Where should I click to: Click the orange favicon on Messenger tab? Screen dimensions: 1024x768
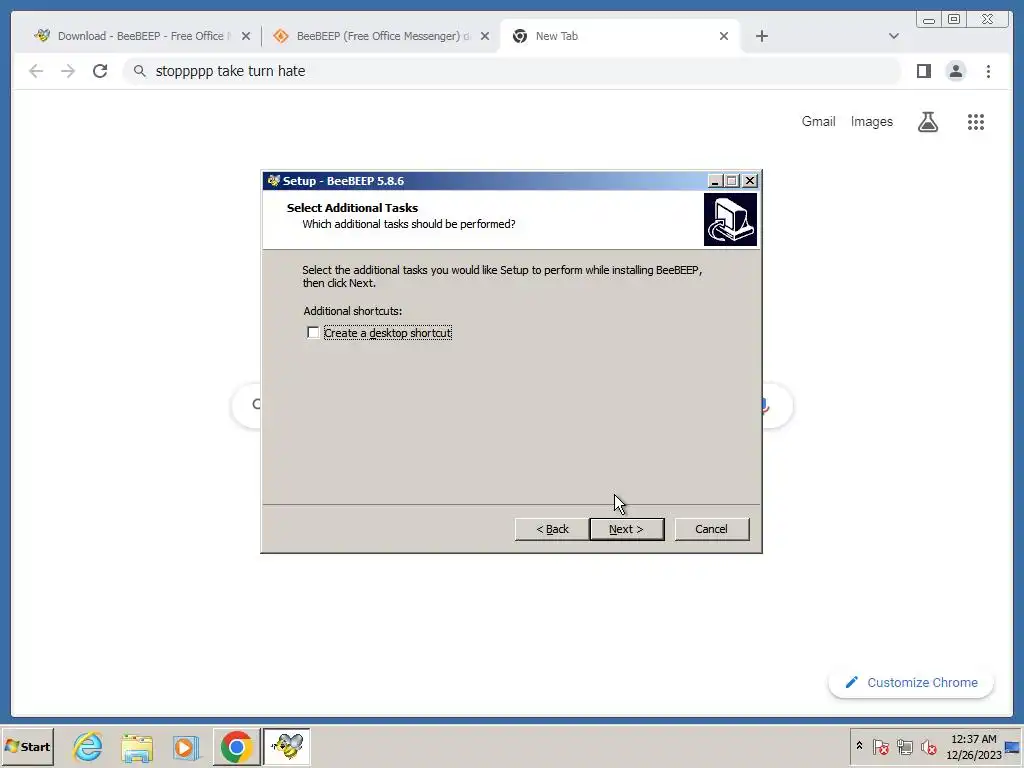(x=281, y=36)
